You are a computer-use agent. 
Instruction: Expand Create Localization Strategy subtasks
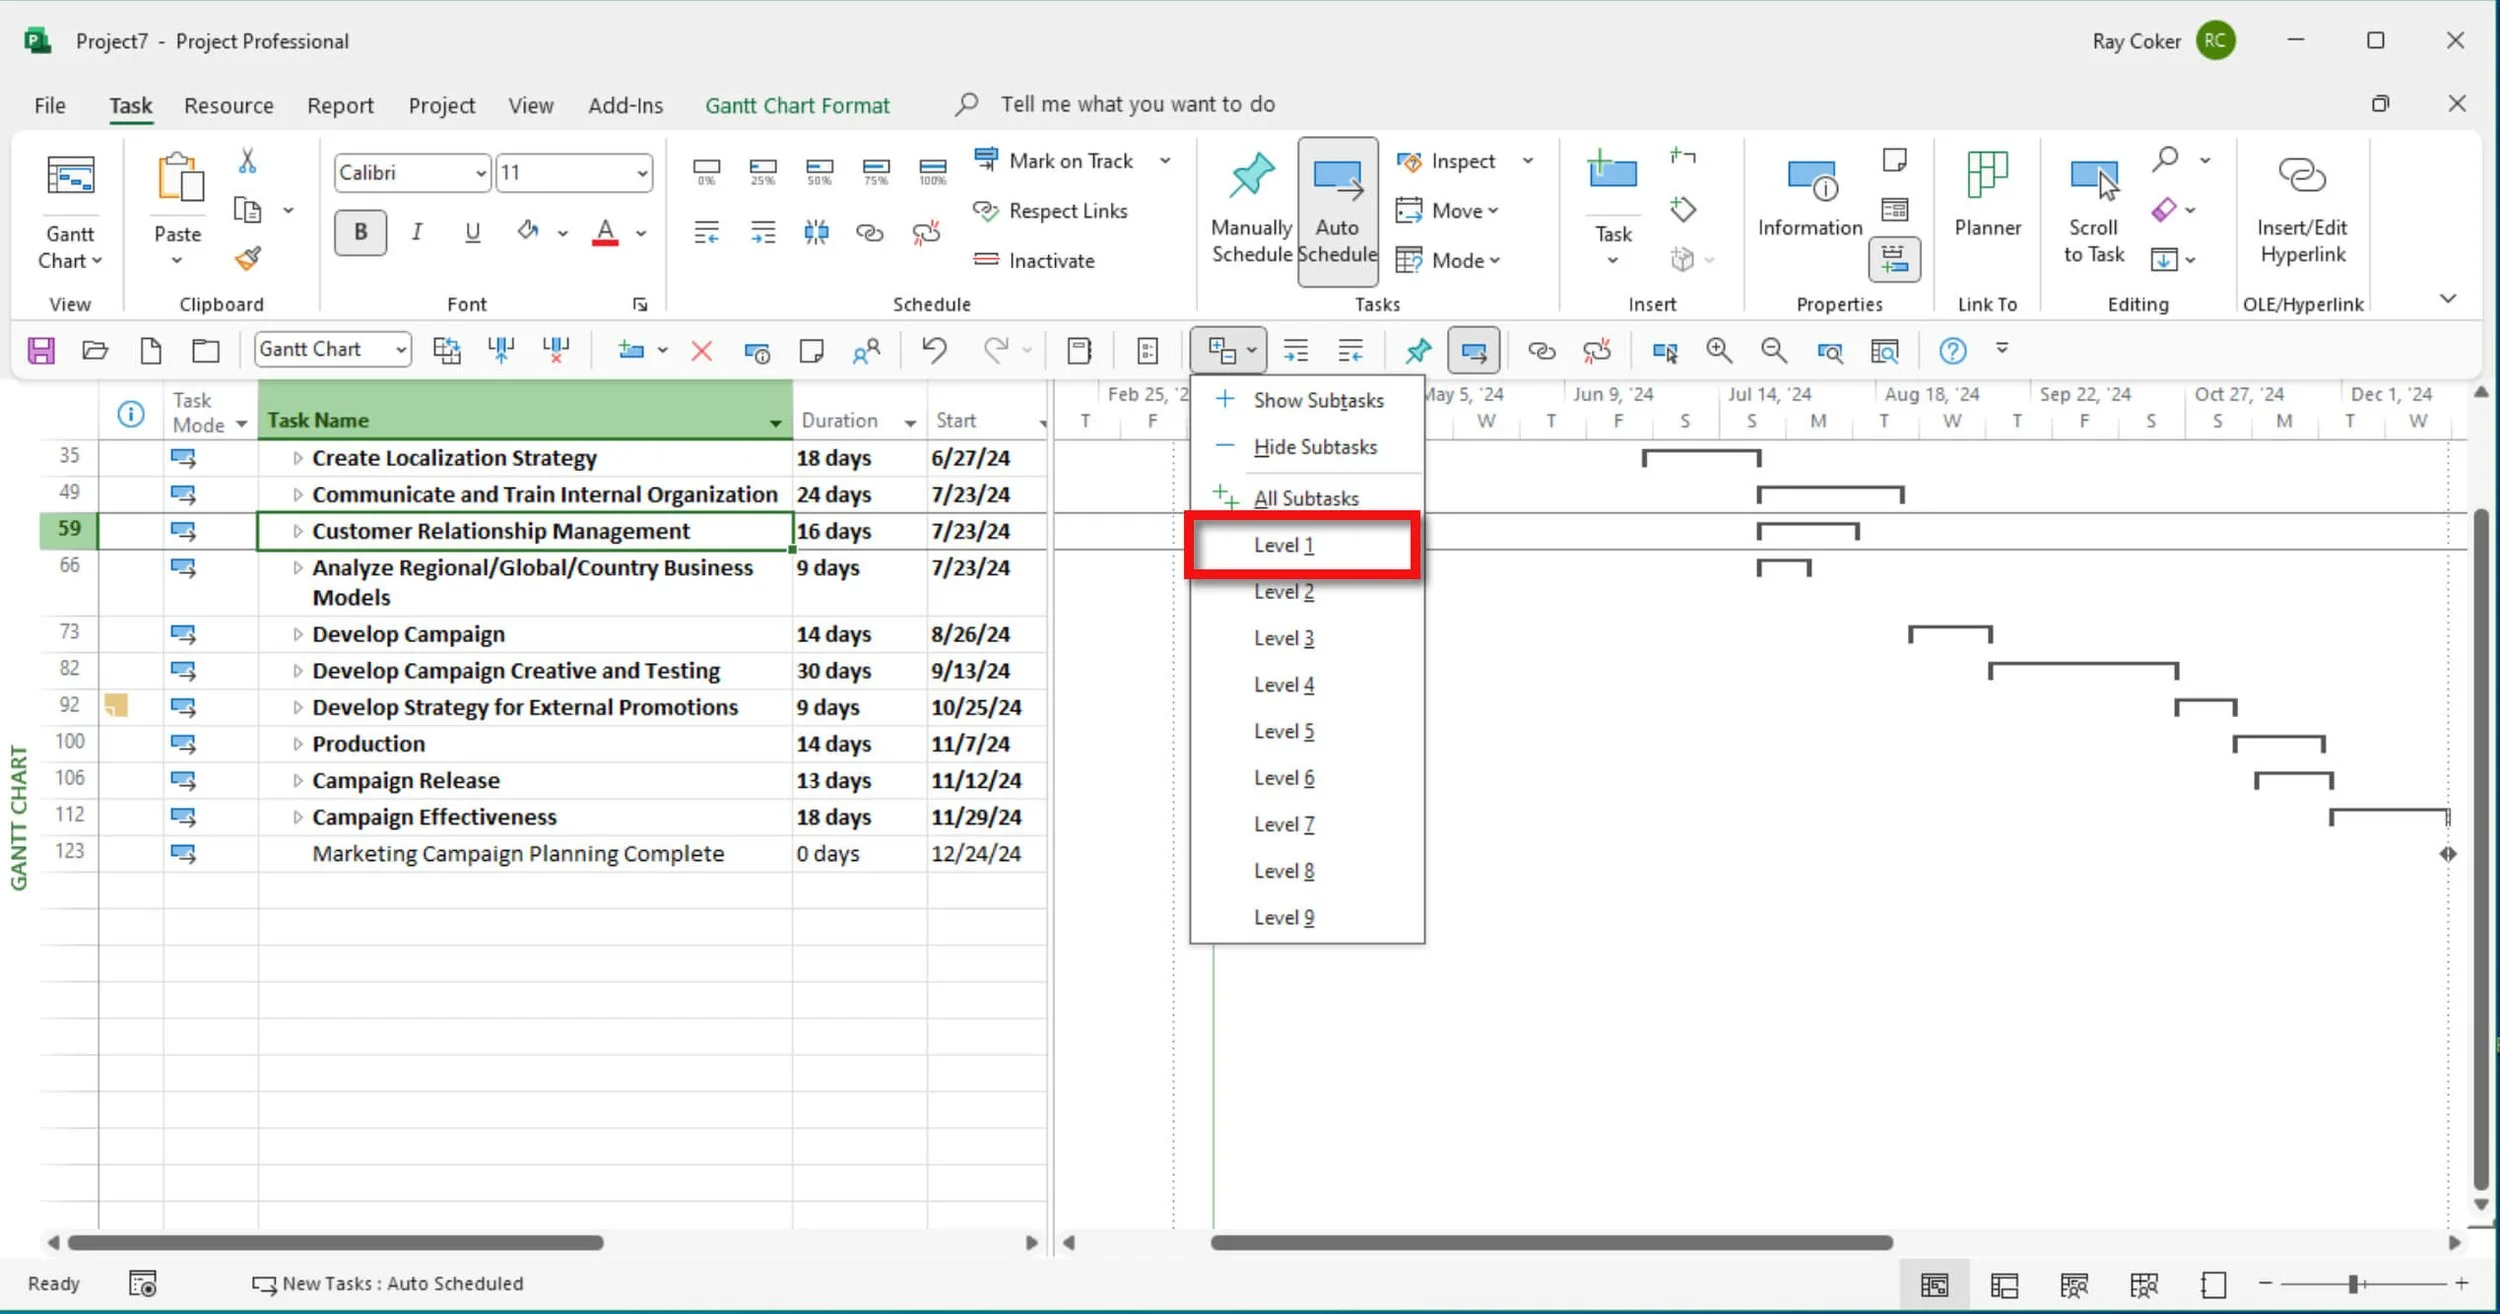pos(297,458)
